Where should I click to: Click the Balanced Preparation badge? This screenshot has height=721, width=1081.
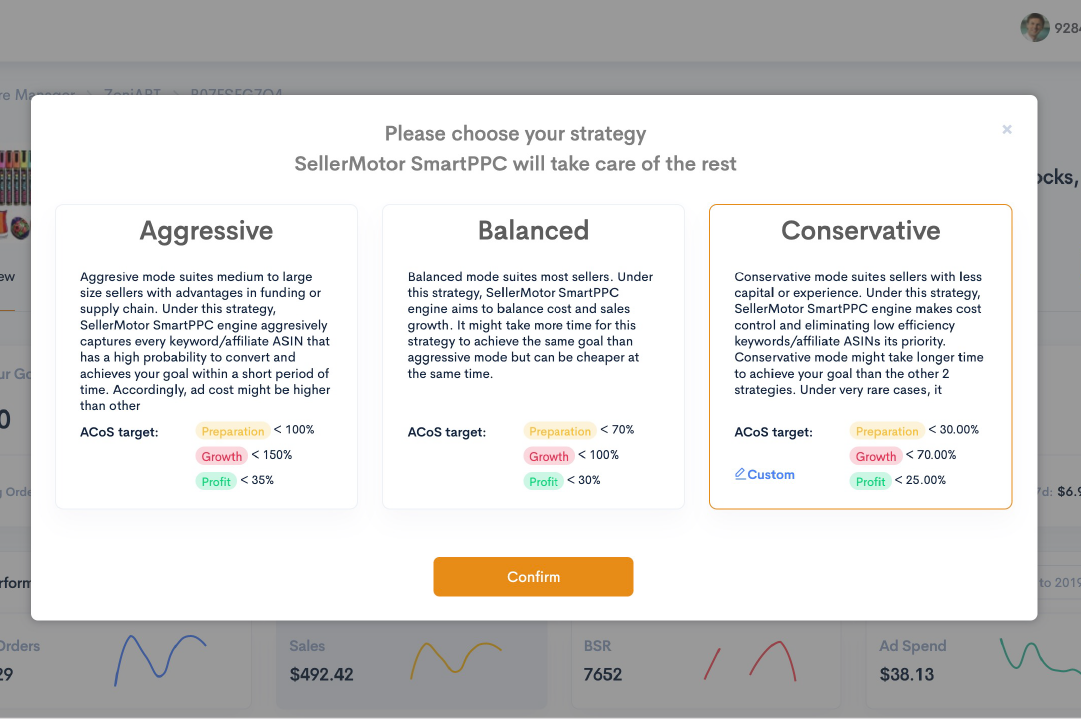[560, 431]
